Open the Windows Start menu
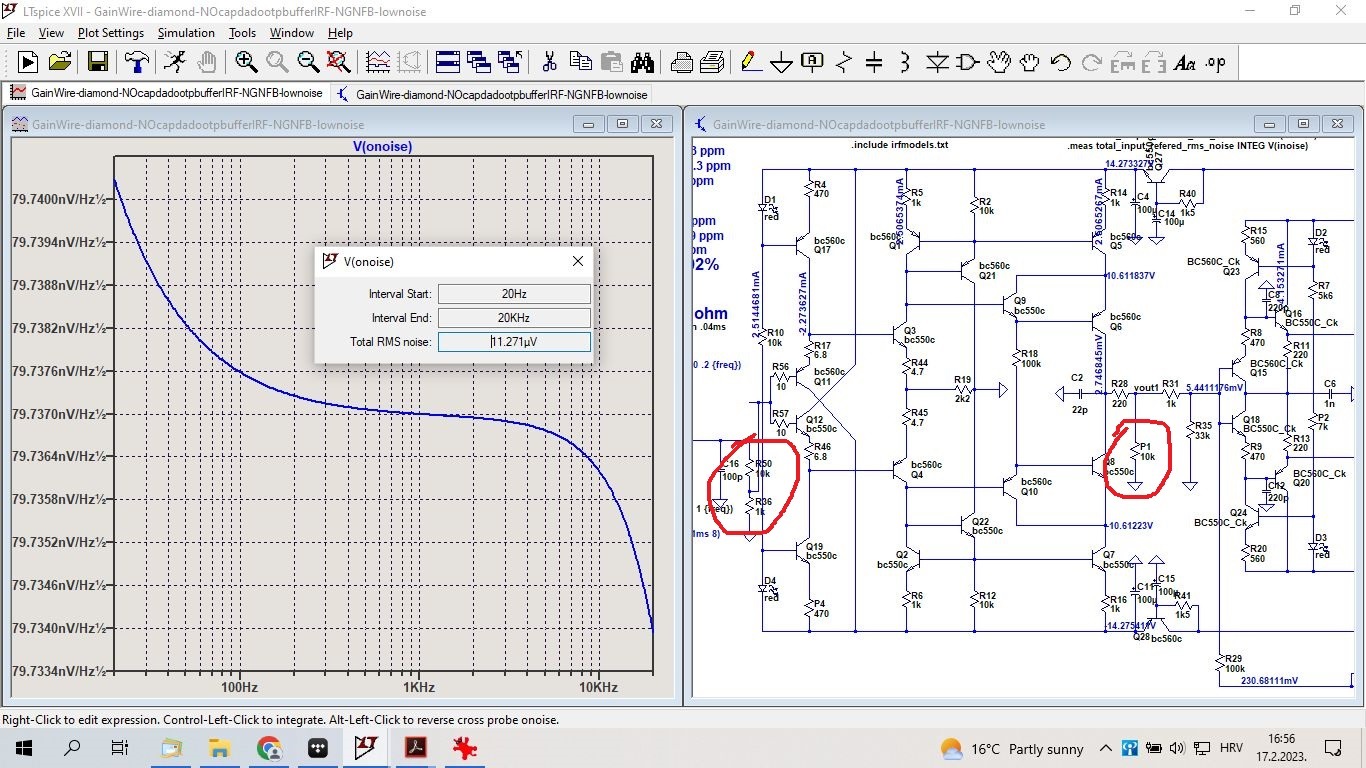Screen dimensions: 1366x768 [24, 748]
